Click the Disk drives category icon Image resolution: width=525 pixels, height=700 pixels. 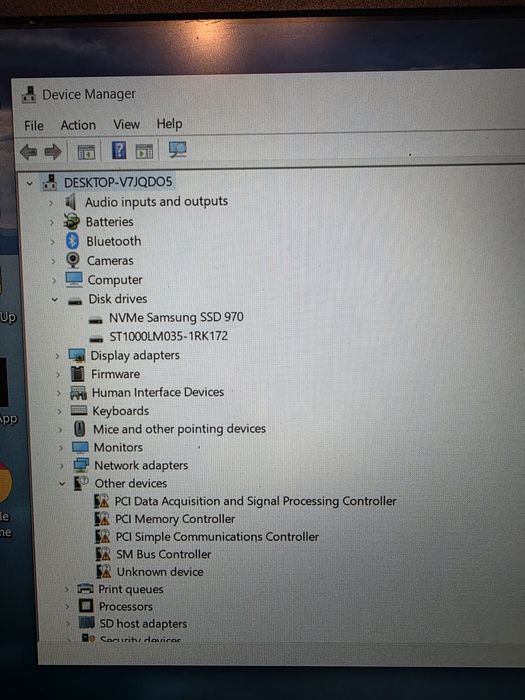(75, 300)
